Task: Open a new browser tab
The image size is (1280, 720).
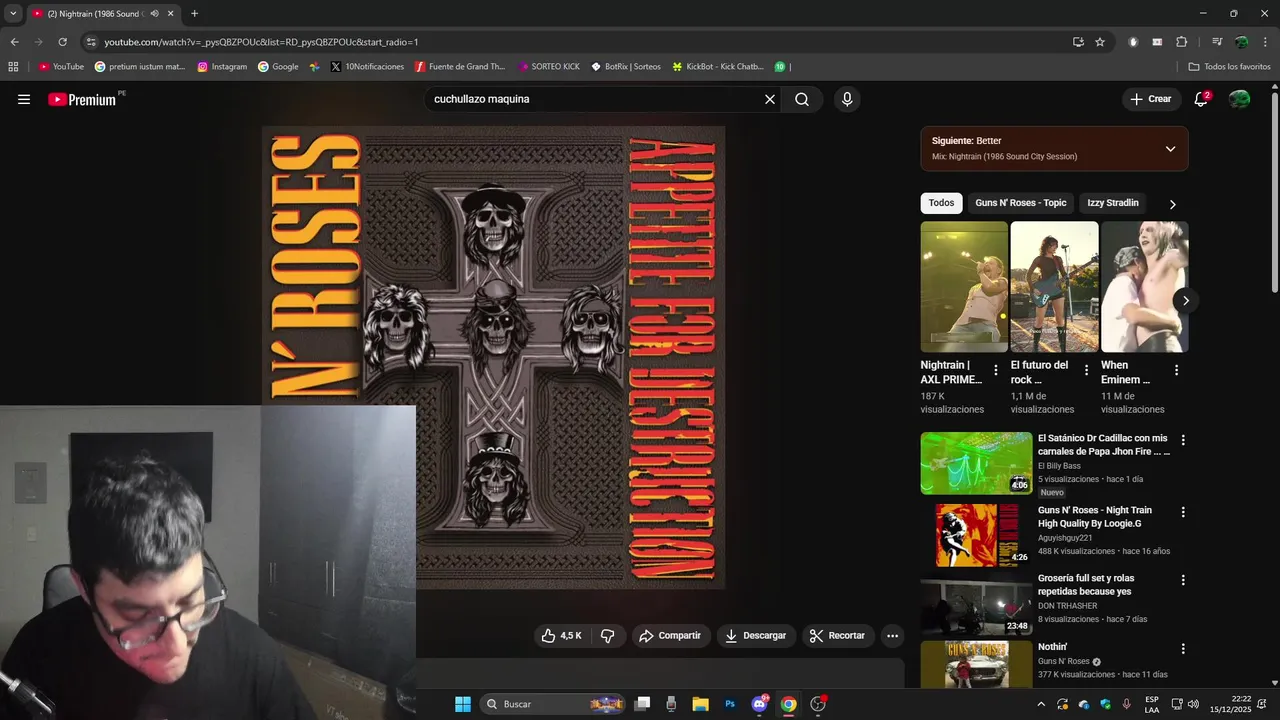Action: pyautogui.click(x=194, y=14)
